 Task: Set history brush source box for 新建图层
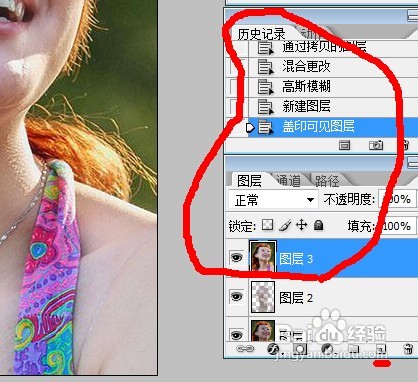(237, 107)
